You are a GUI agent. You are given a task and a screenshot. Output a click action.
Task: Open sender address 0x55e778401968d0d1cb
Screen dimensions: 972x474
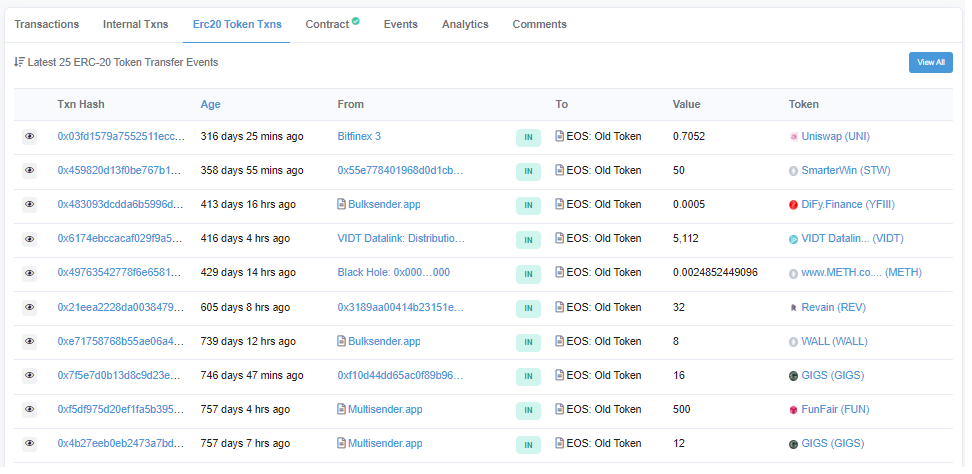400,170
